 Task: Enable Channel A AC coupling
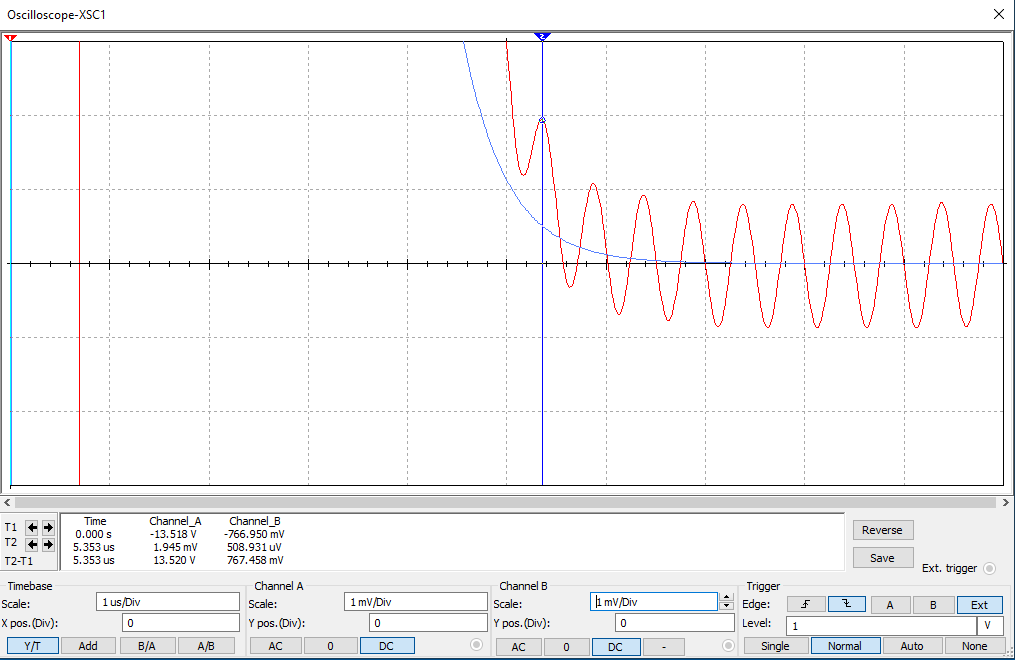(275, 646)
